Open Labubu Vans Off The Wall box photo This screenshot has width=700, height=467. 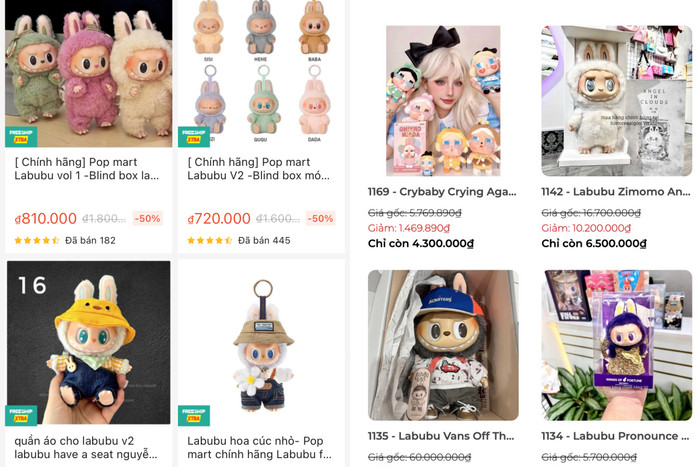click(x=443, y=345)
